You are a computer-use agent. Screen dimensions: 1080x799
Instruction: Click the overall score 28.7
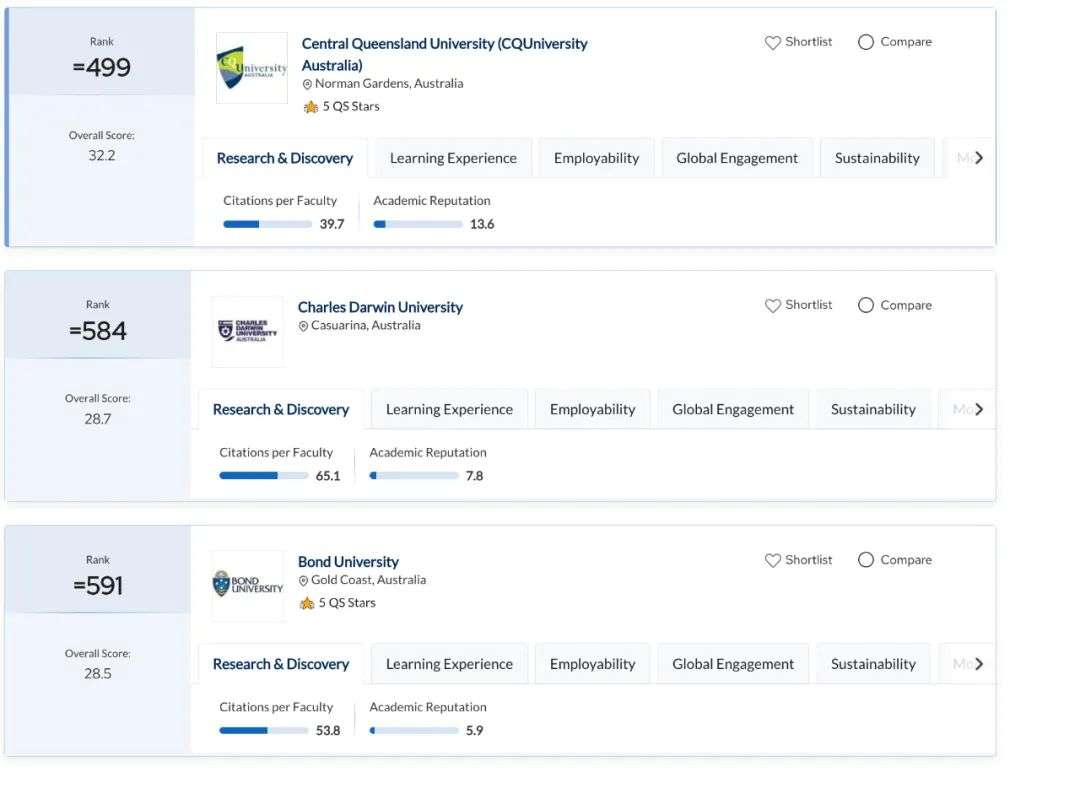98,419
